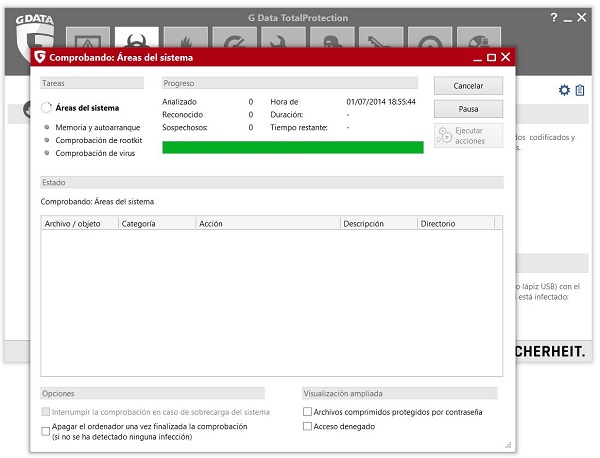The width and height of the screenshot is (600, 458).
Task: Sort by Acción column header
Action: point(268,223)
